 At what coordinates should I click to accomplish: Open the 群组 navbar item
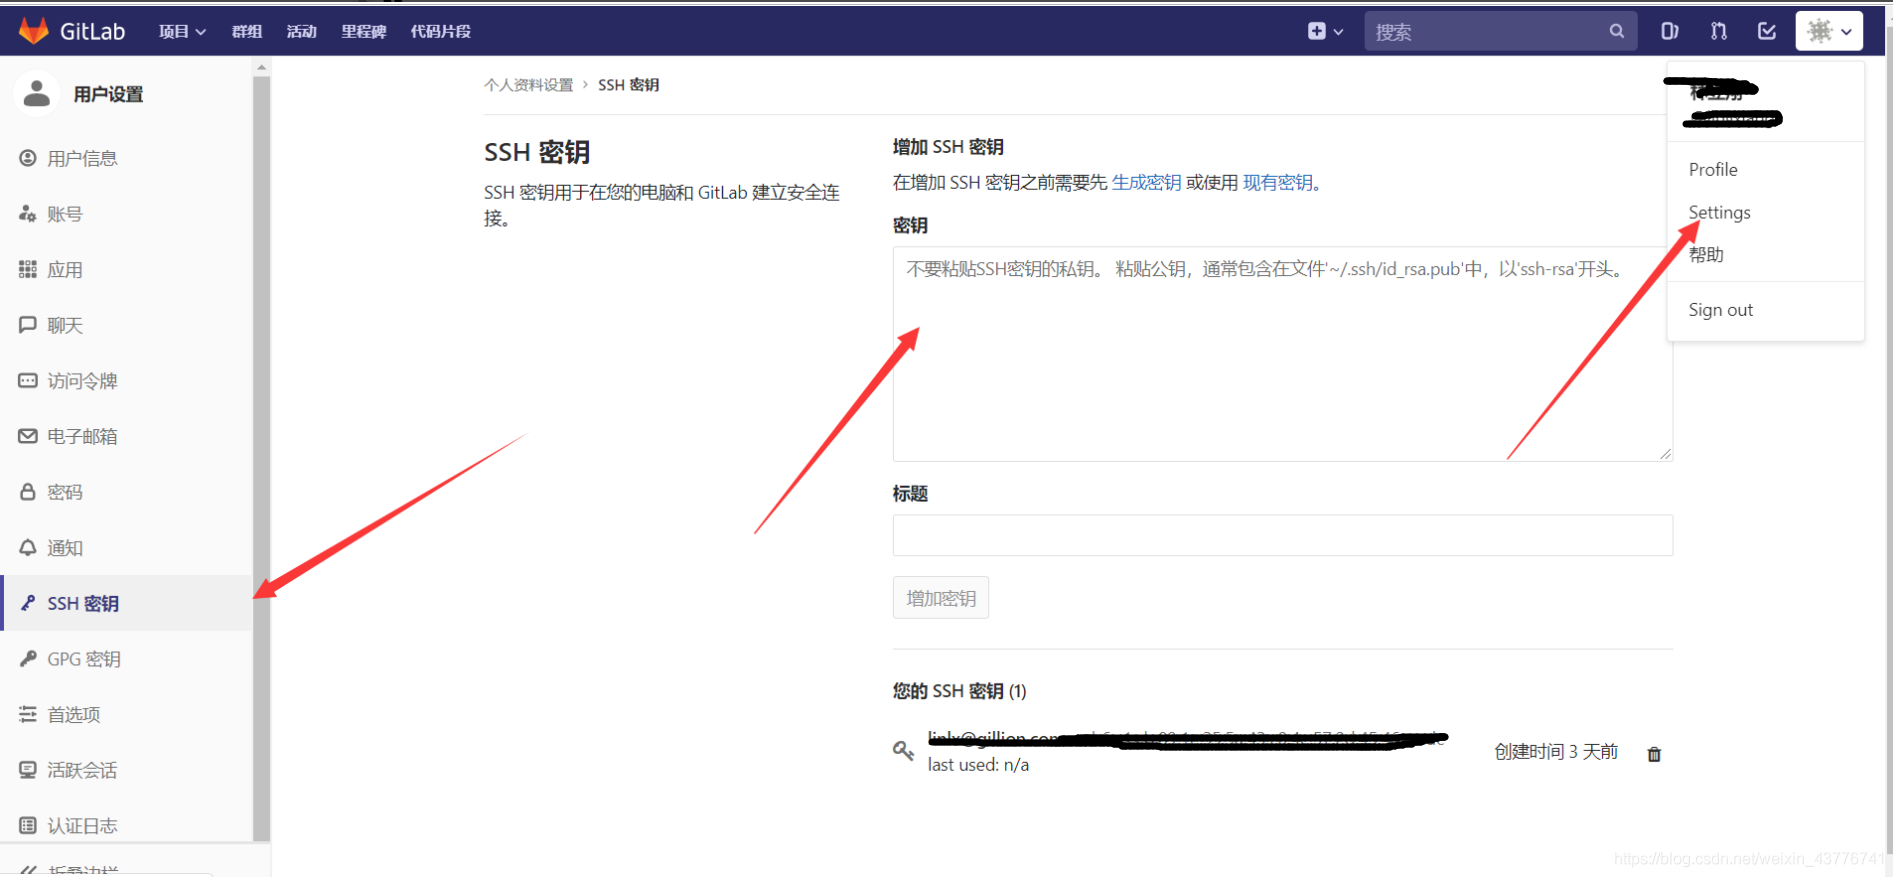point(247,32)
